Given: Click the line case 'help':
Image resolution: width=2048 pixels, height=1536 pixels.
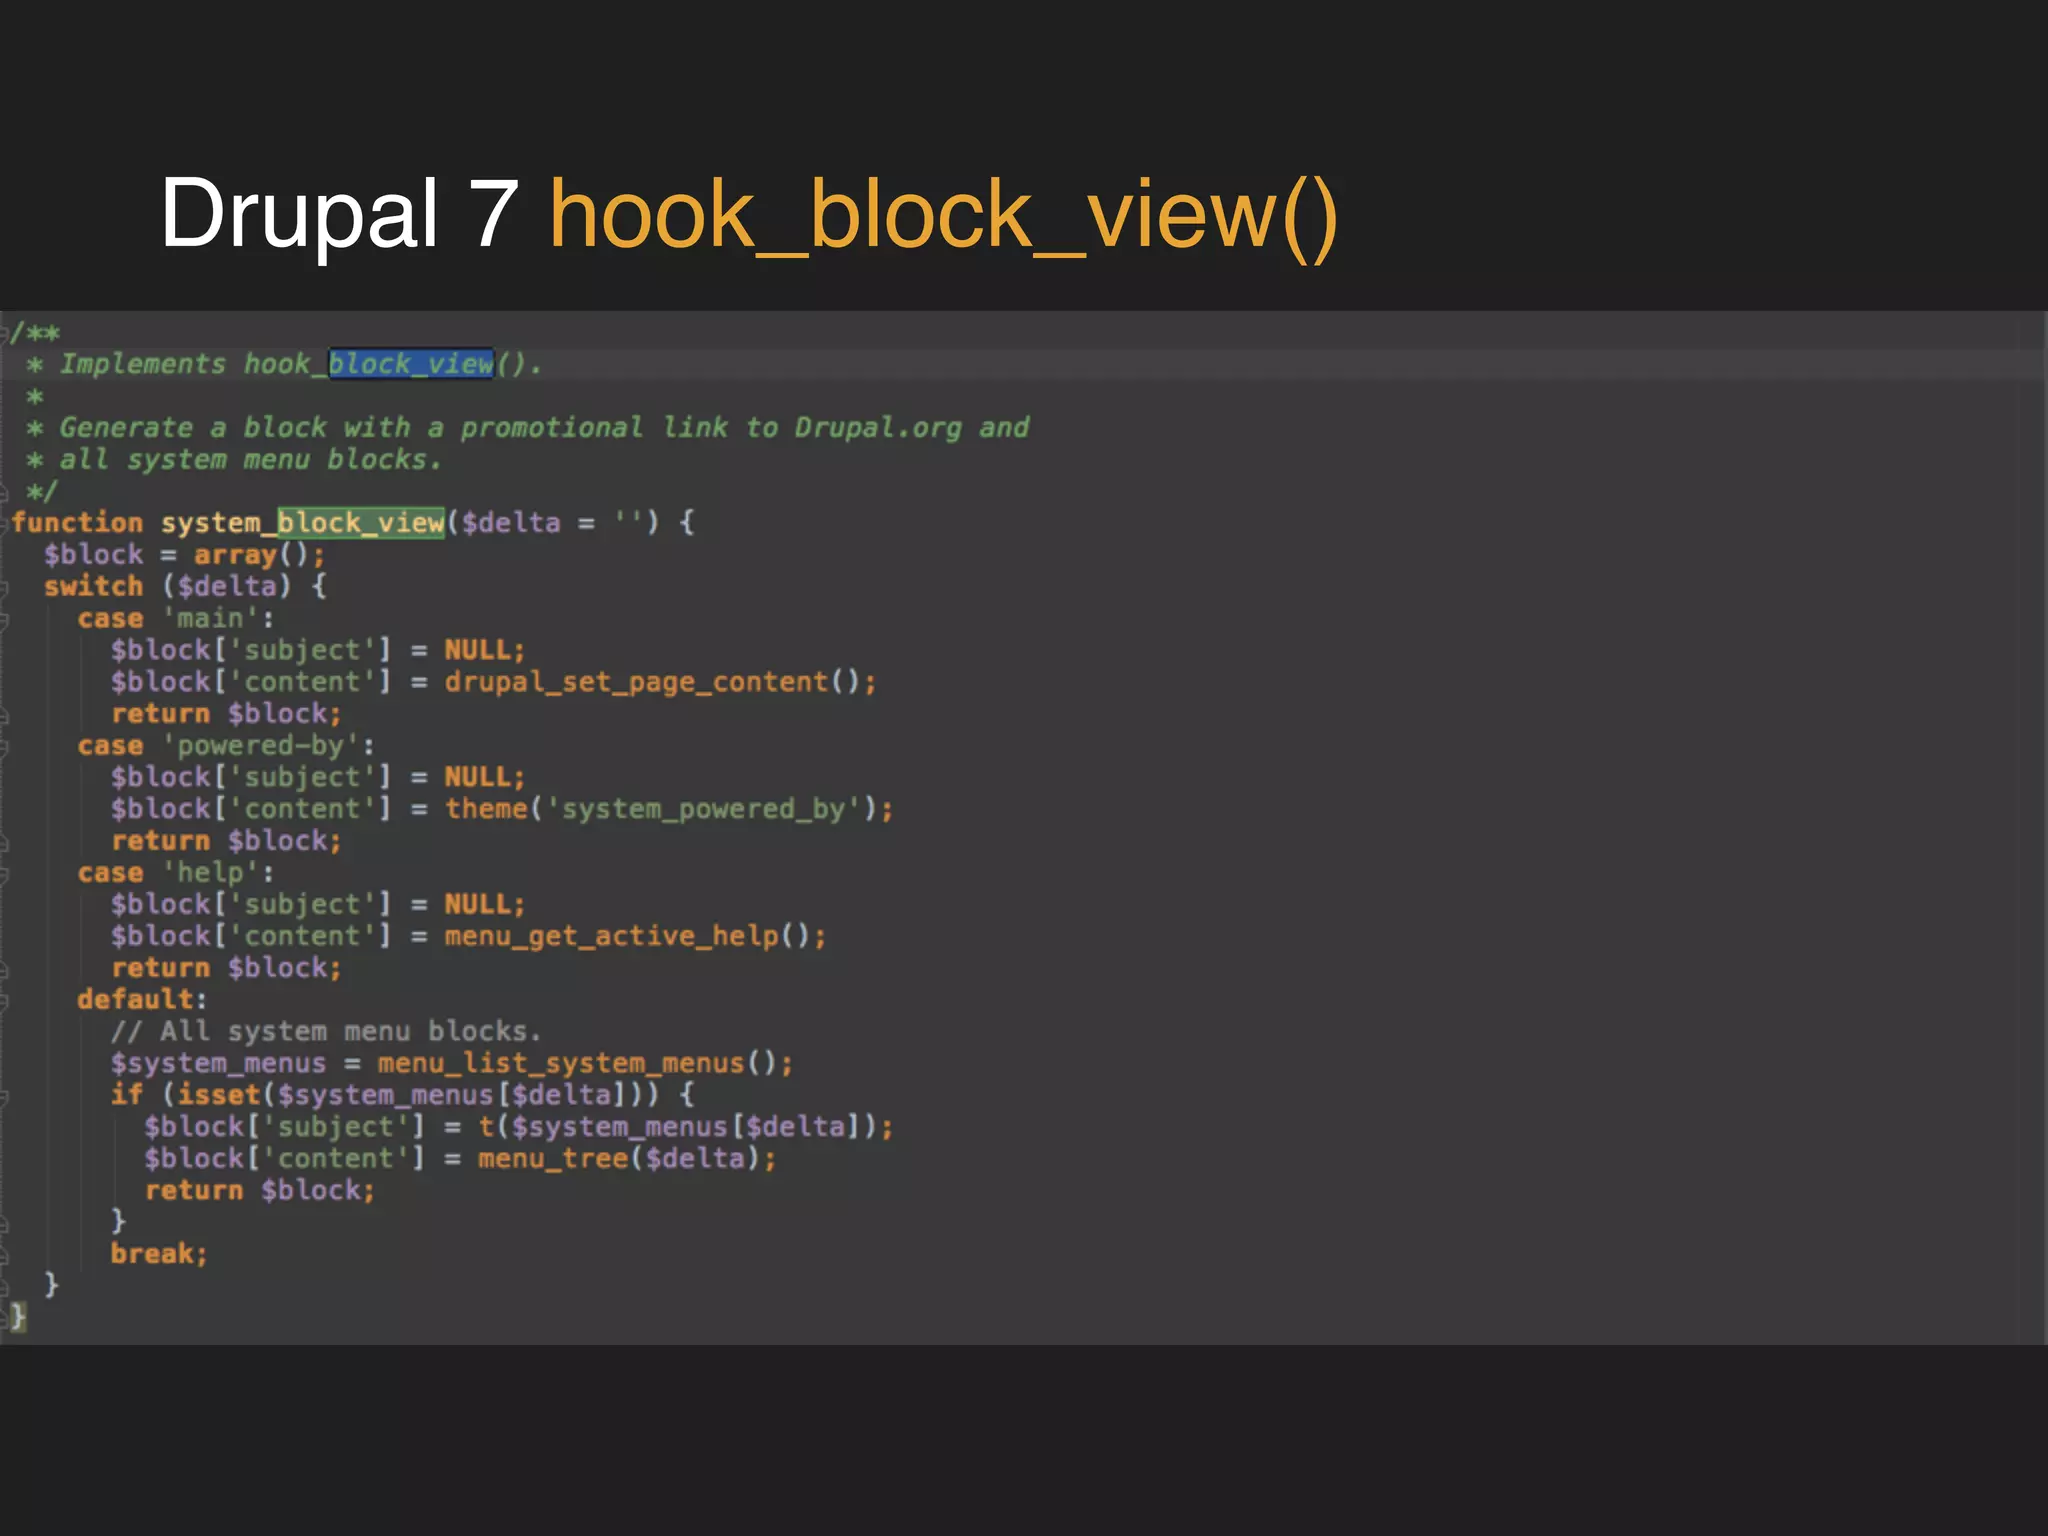Looking at the screenshot, I should coord(176,872).
